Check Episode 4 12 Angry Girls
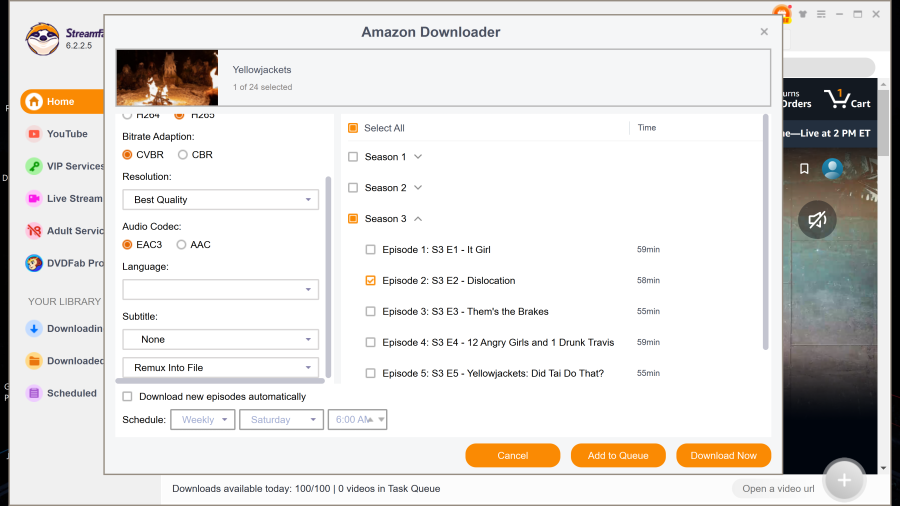 tap(370, 342)
